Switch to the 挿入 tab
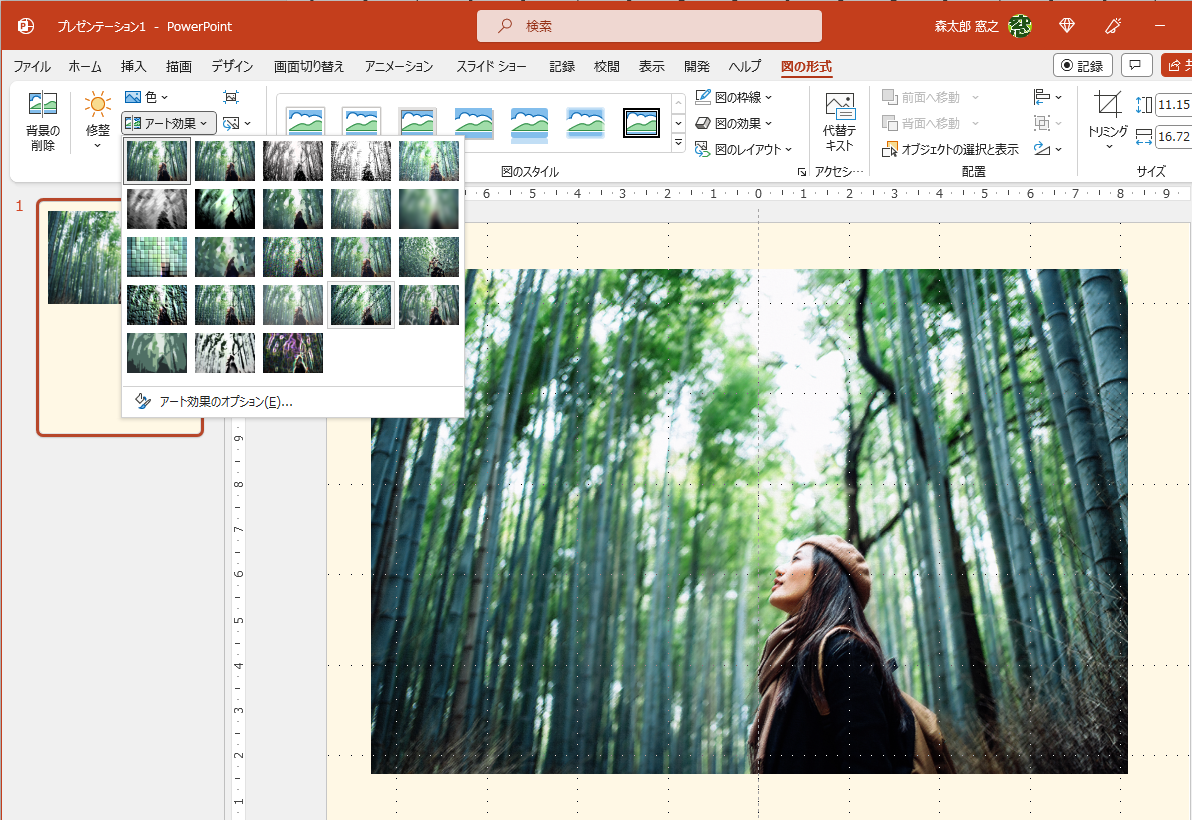 [133, 66]
